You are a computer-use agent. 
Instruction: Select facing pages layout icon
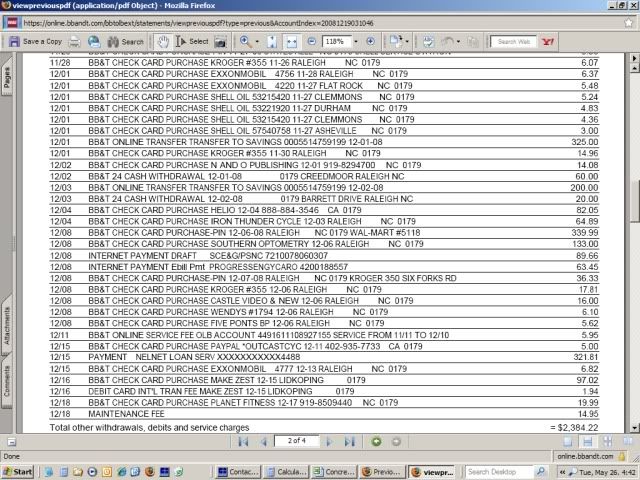pyautogui.click(x=628, y=442)
